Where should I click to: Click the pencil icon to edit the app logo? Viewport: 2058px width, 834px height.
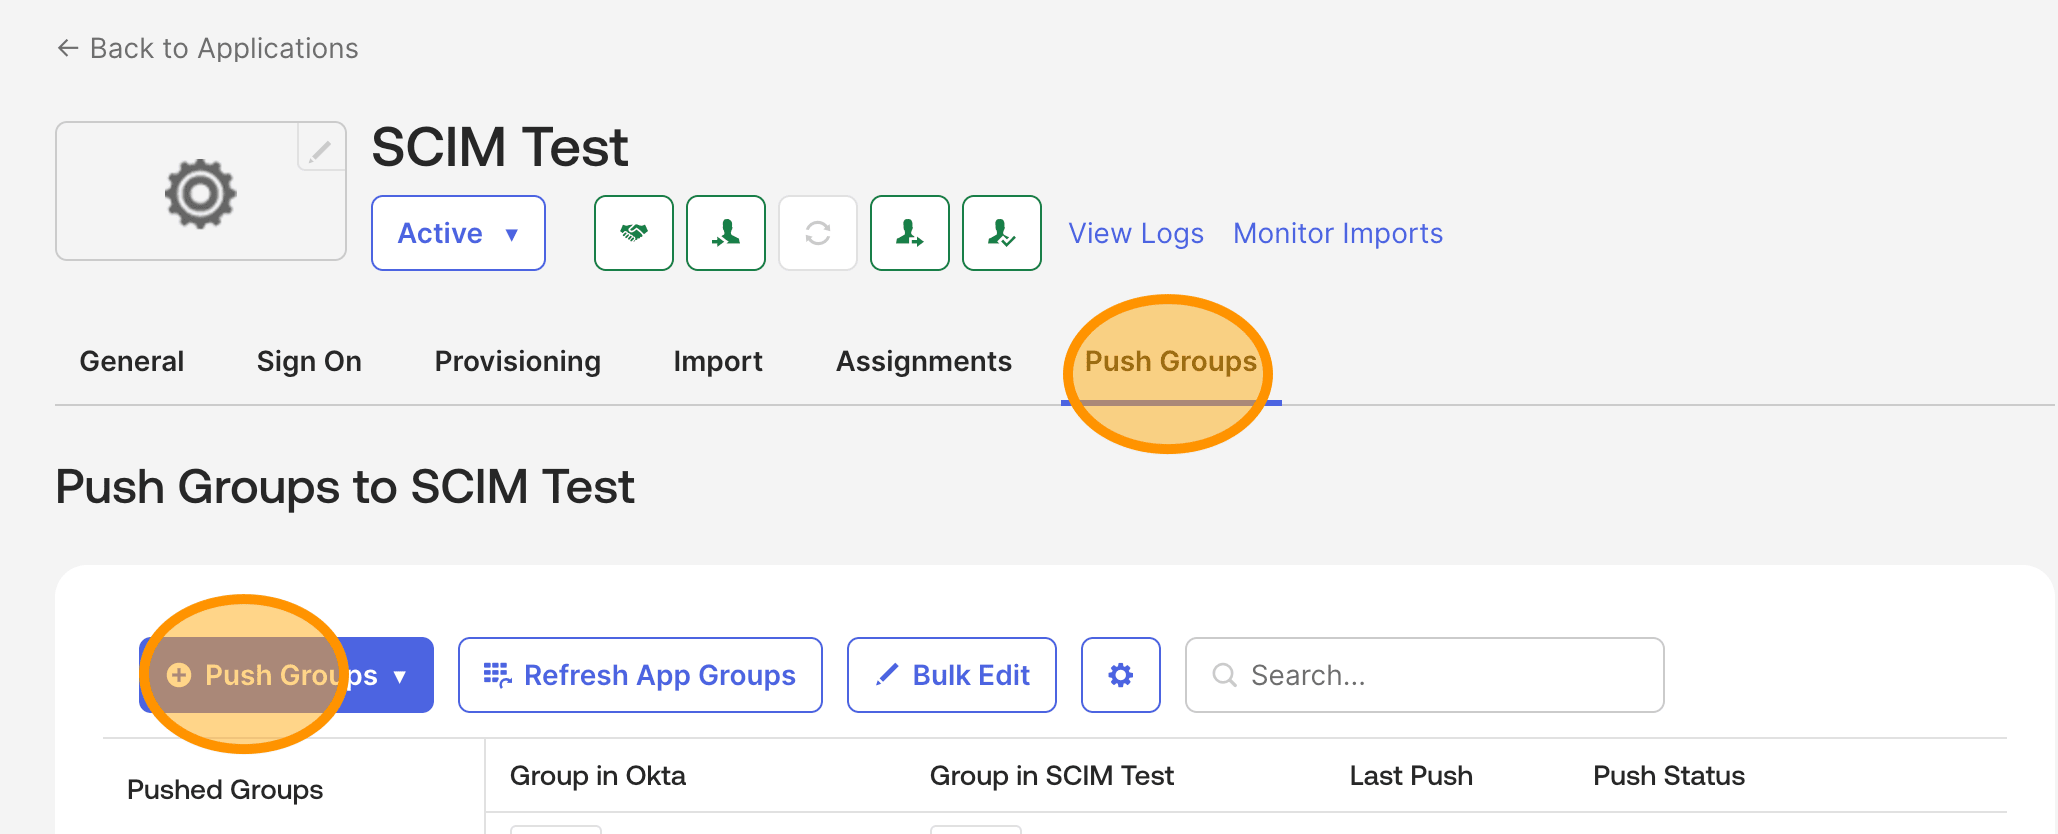coord(320,150)
